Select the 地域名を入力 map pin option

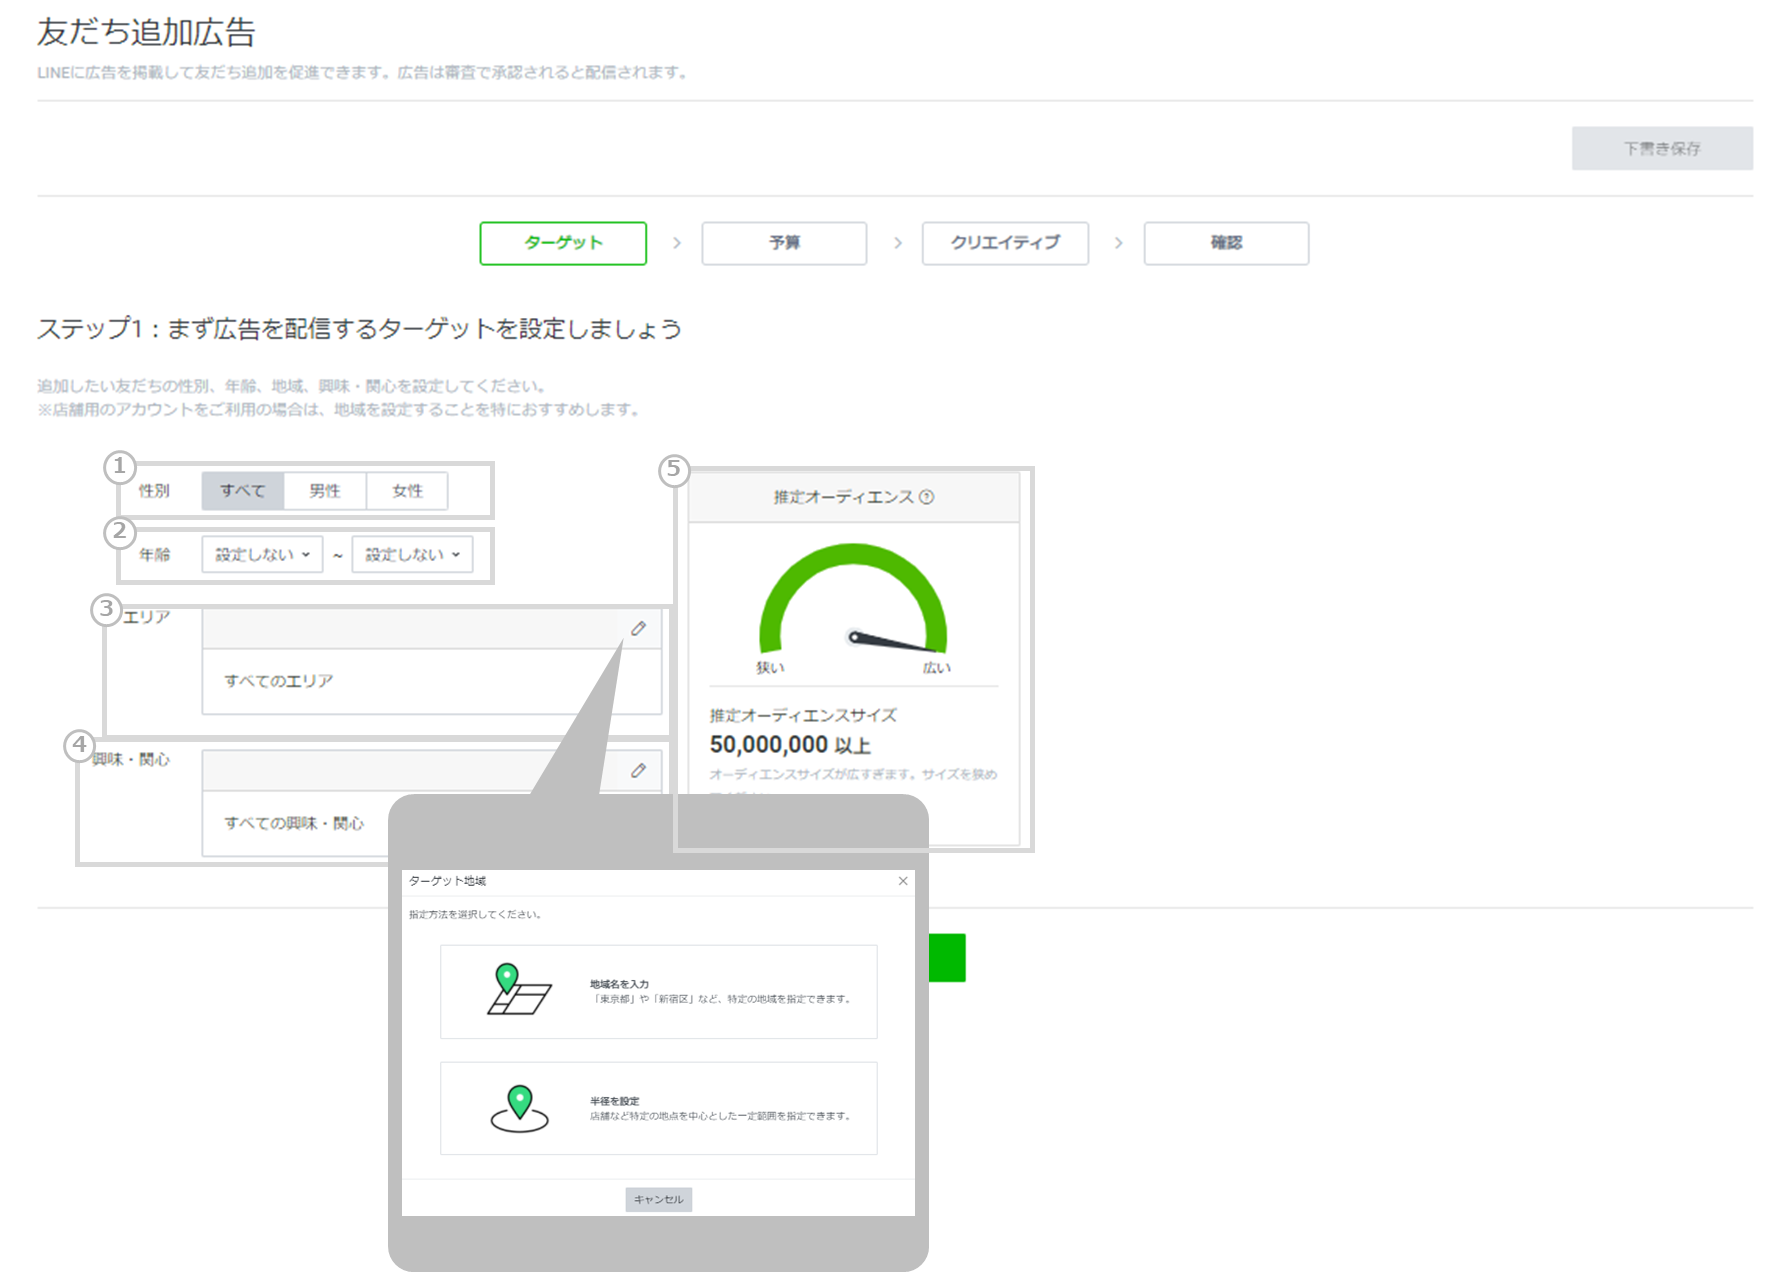tap(658, 991)
